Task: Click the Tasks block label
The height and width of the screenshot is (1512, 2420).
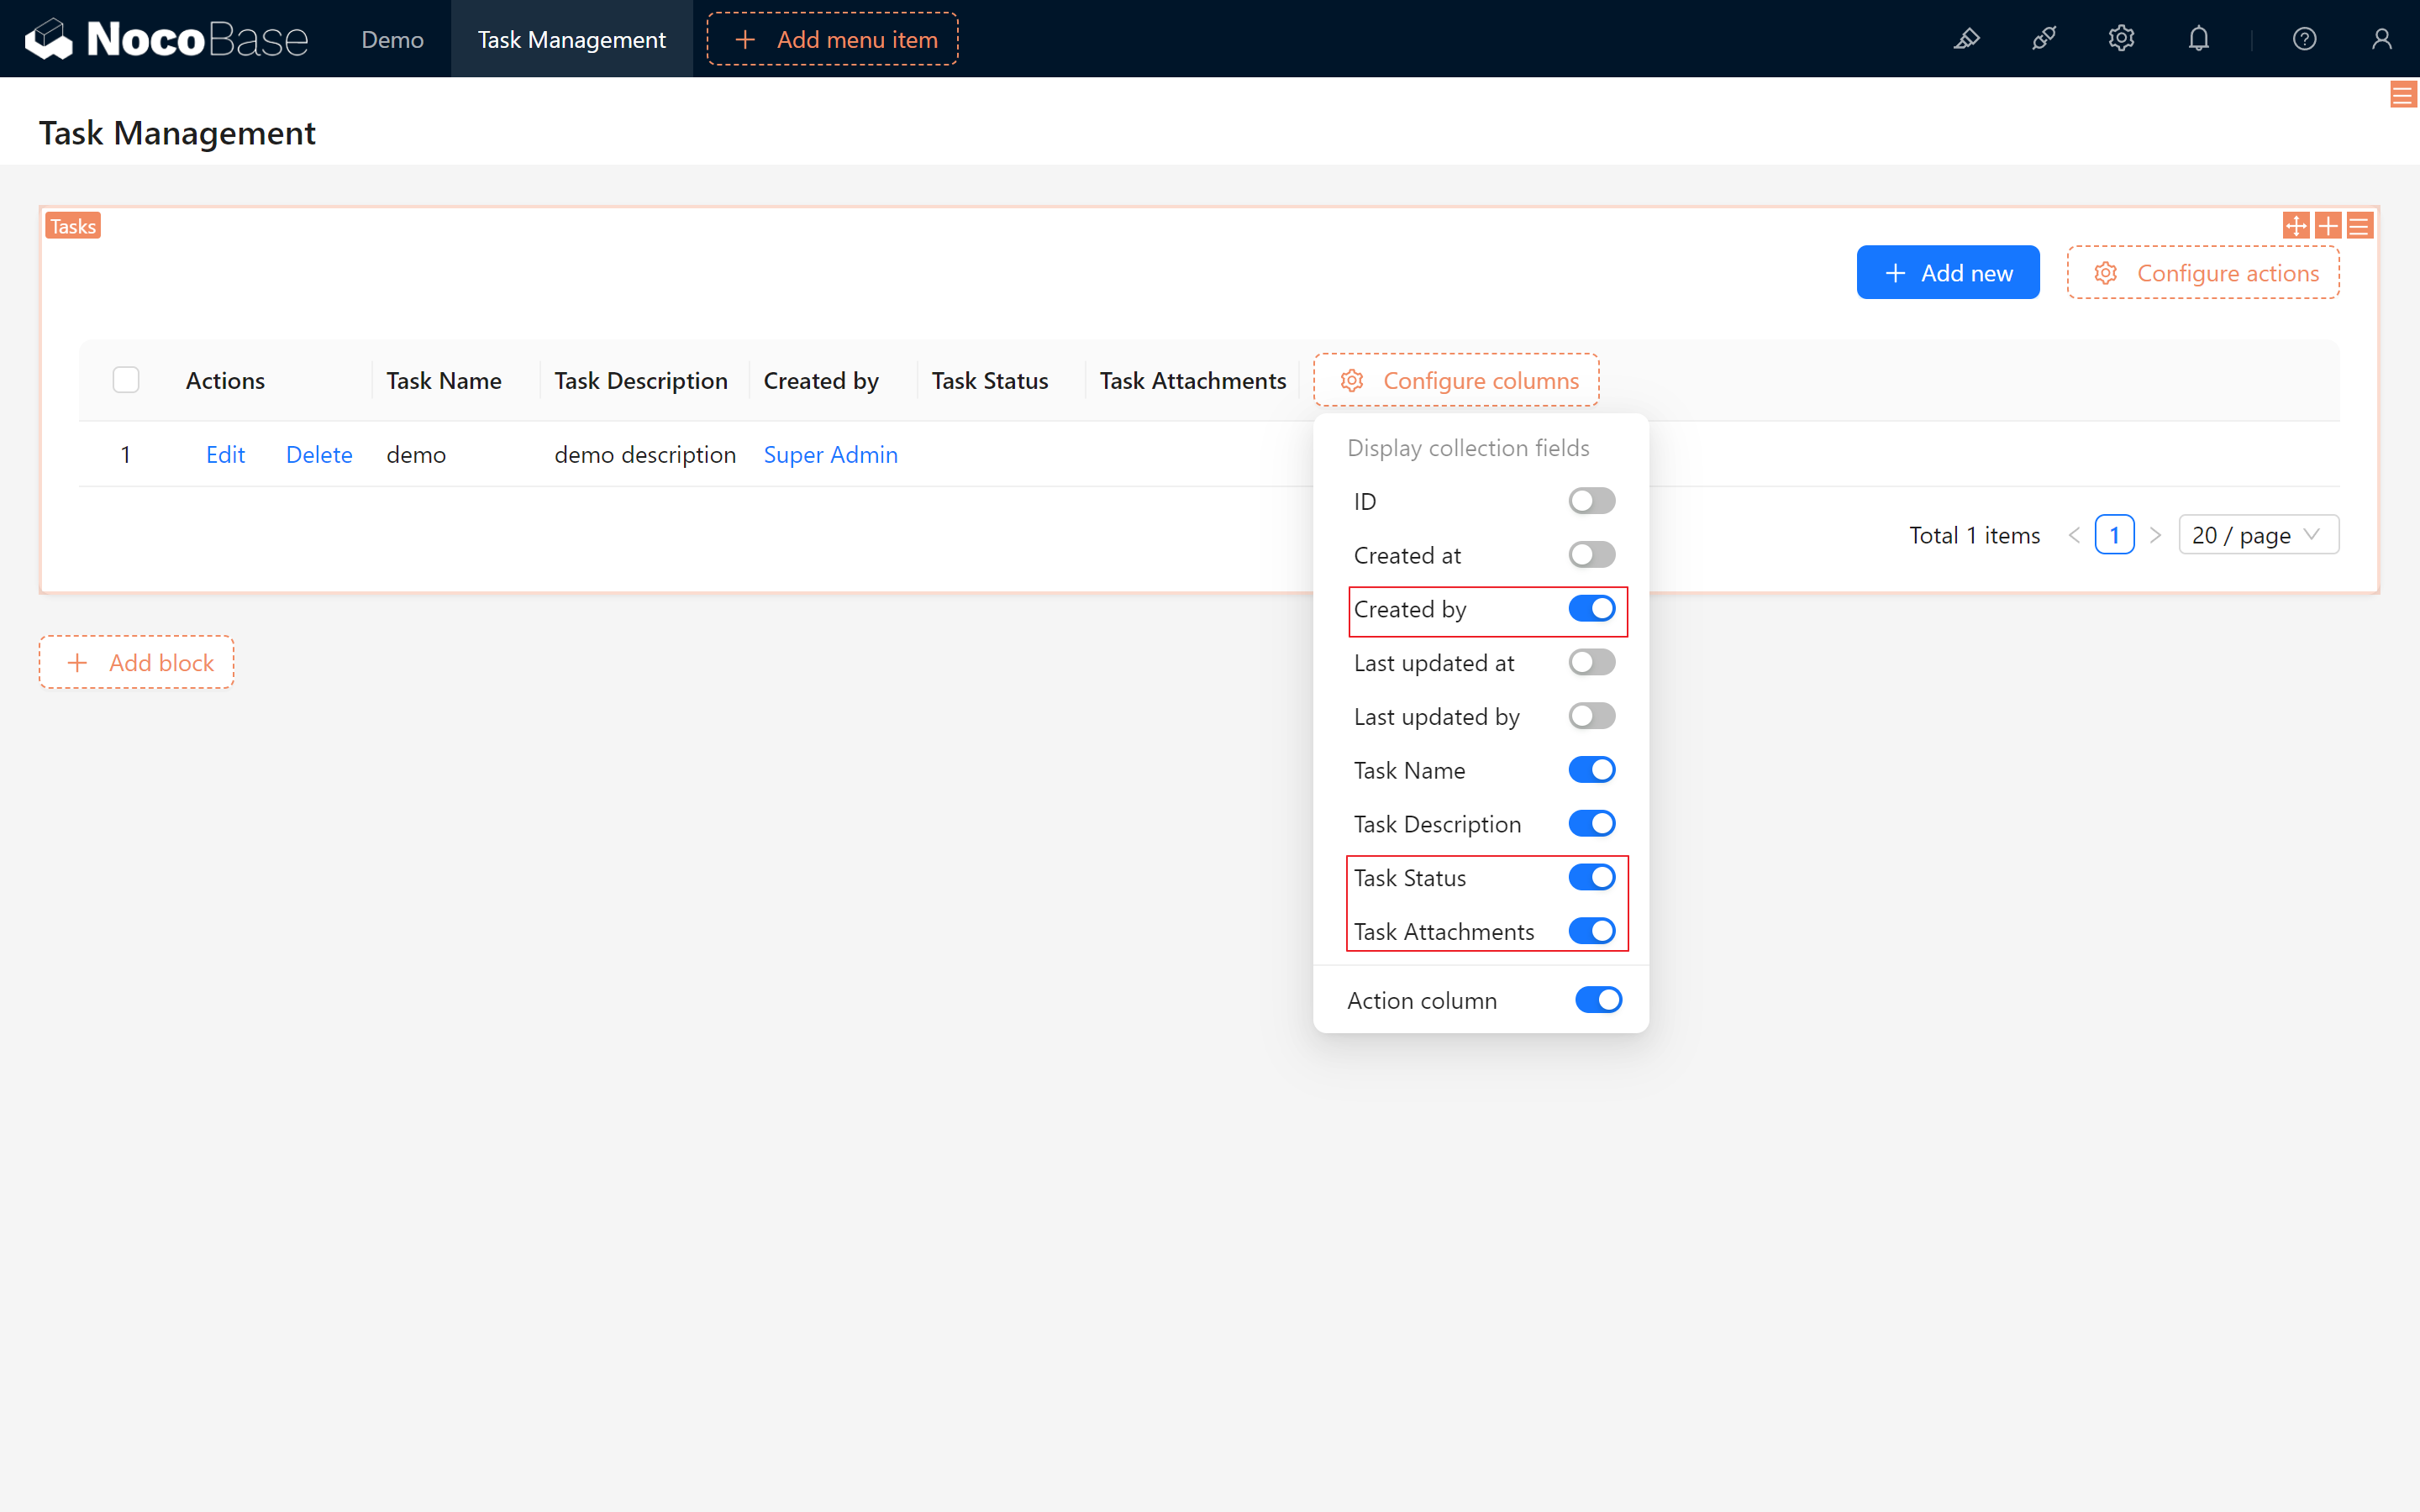Action: (73, 226)
